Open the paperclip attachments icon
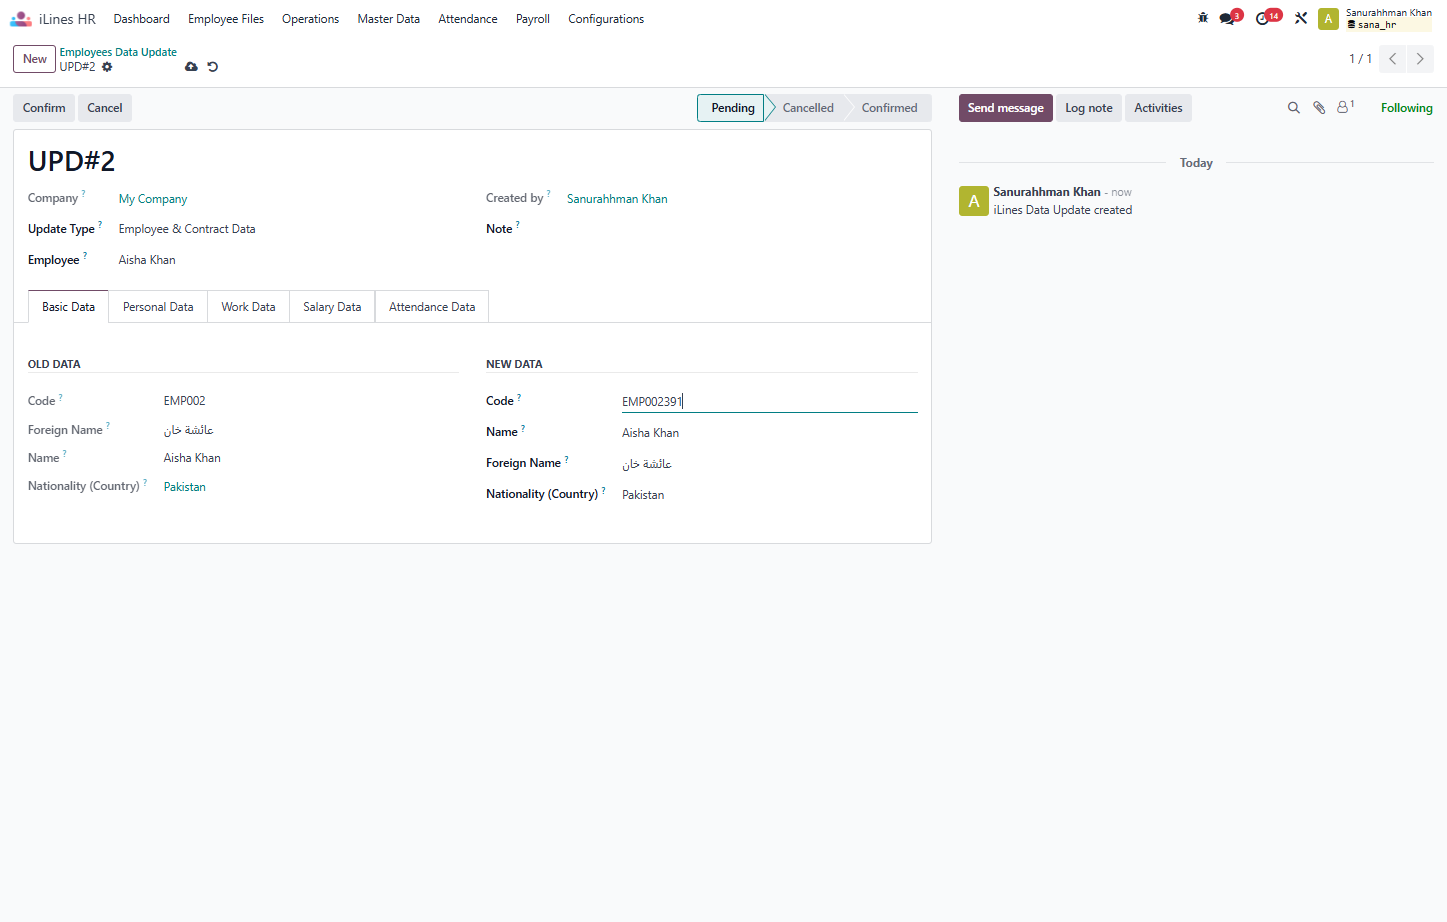The height and width of the screenshot is (922, 1447). 1319,108
